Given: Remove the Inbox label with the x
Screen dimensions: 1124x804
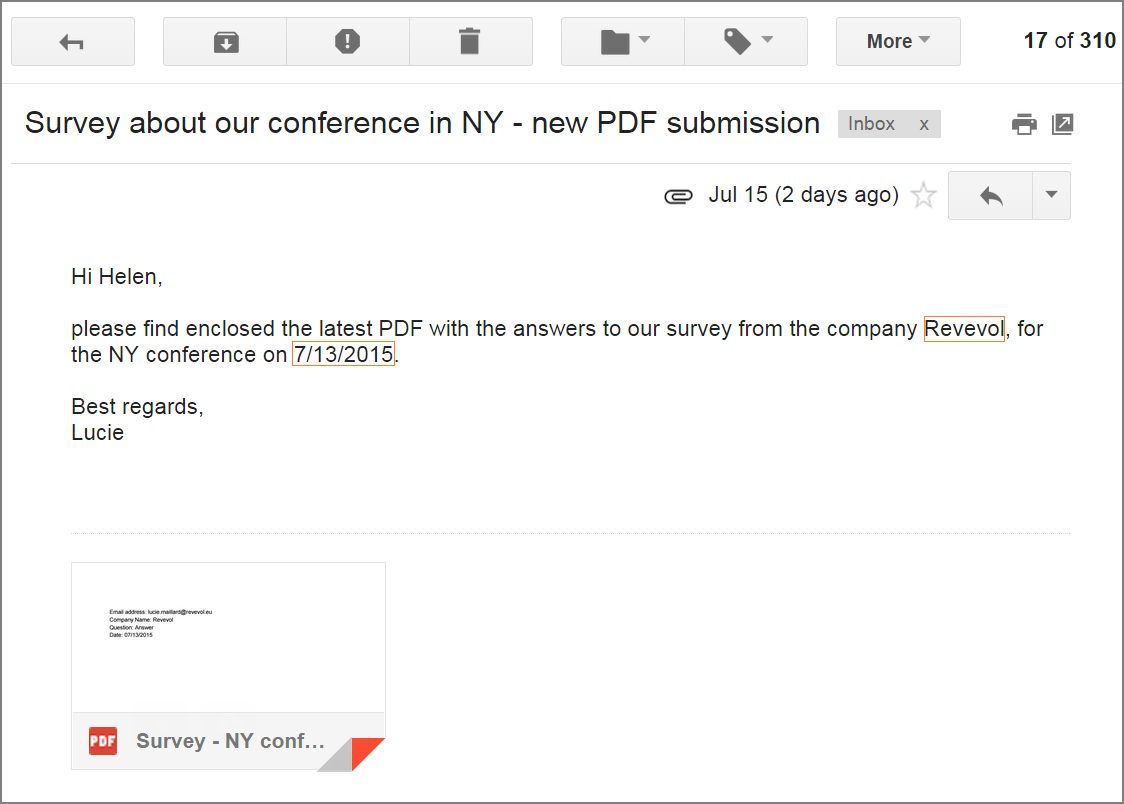Looking at the screenshot, I should point(924,124).
